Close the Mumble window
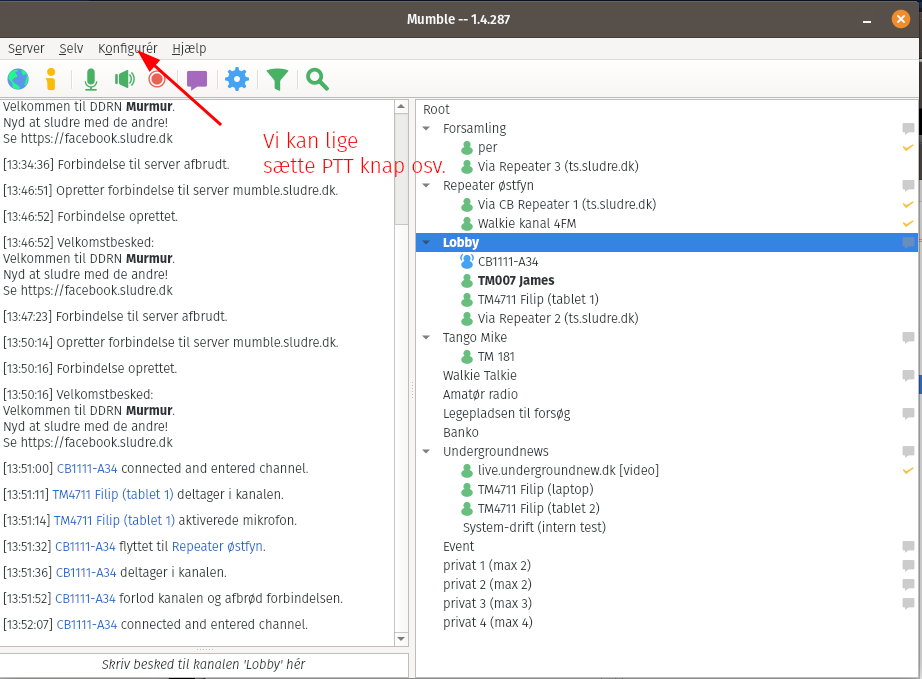This screenshot has width=922, height=679. 900,19
